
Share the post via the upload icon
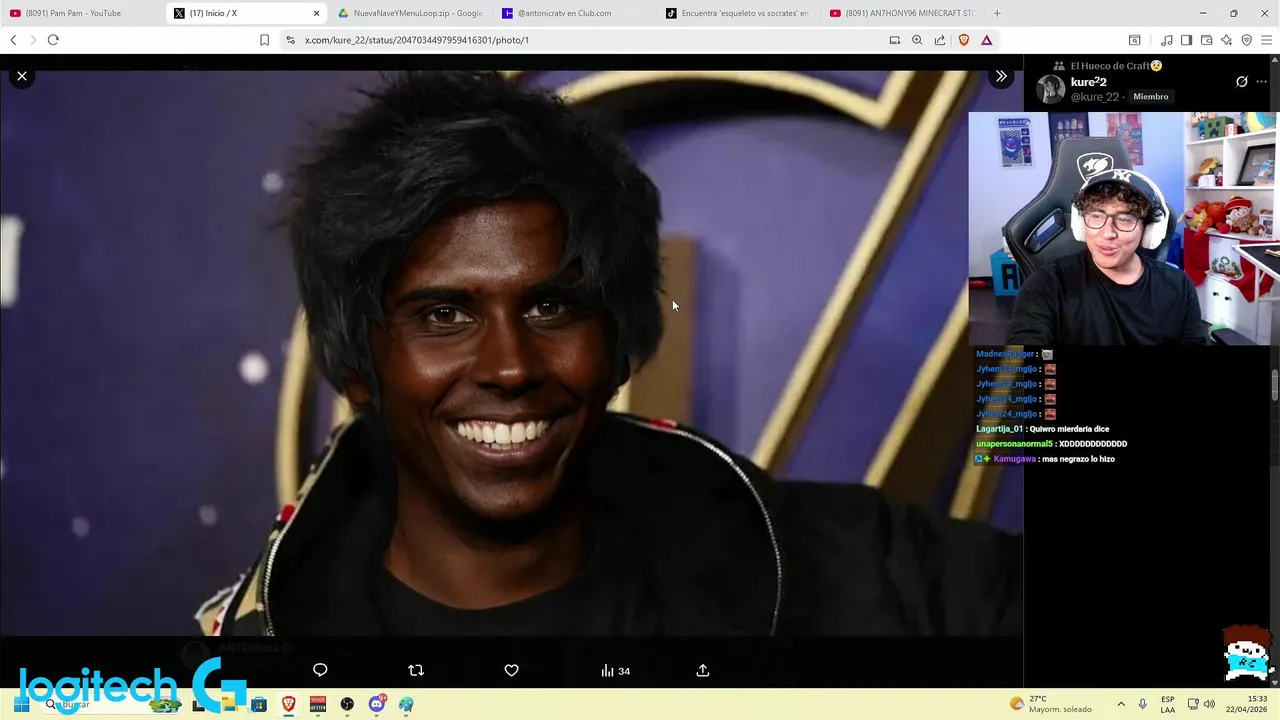(703, 670)
